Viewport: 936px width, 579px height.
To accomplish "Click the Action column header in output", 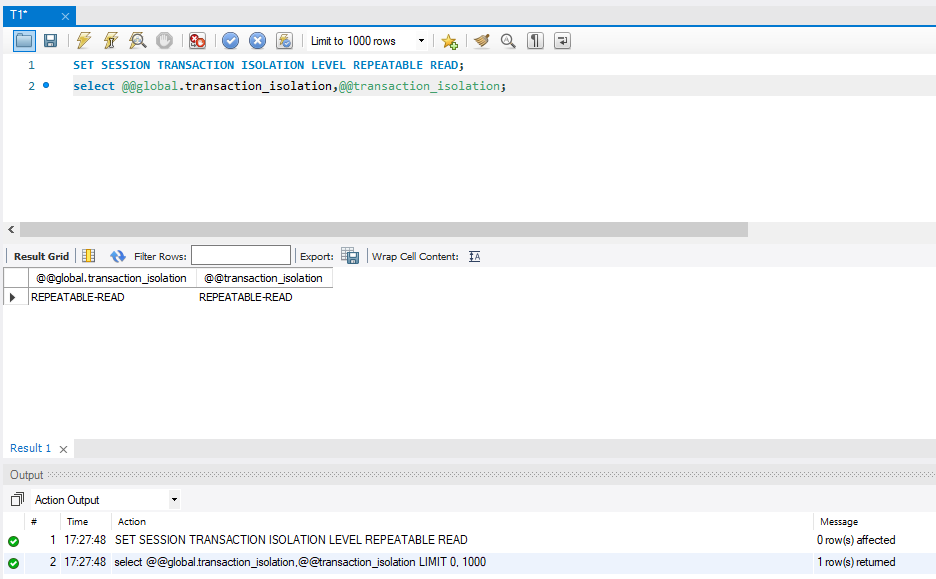I will (132, 522).
